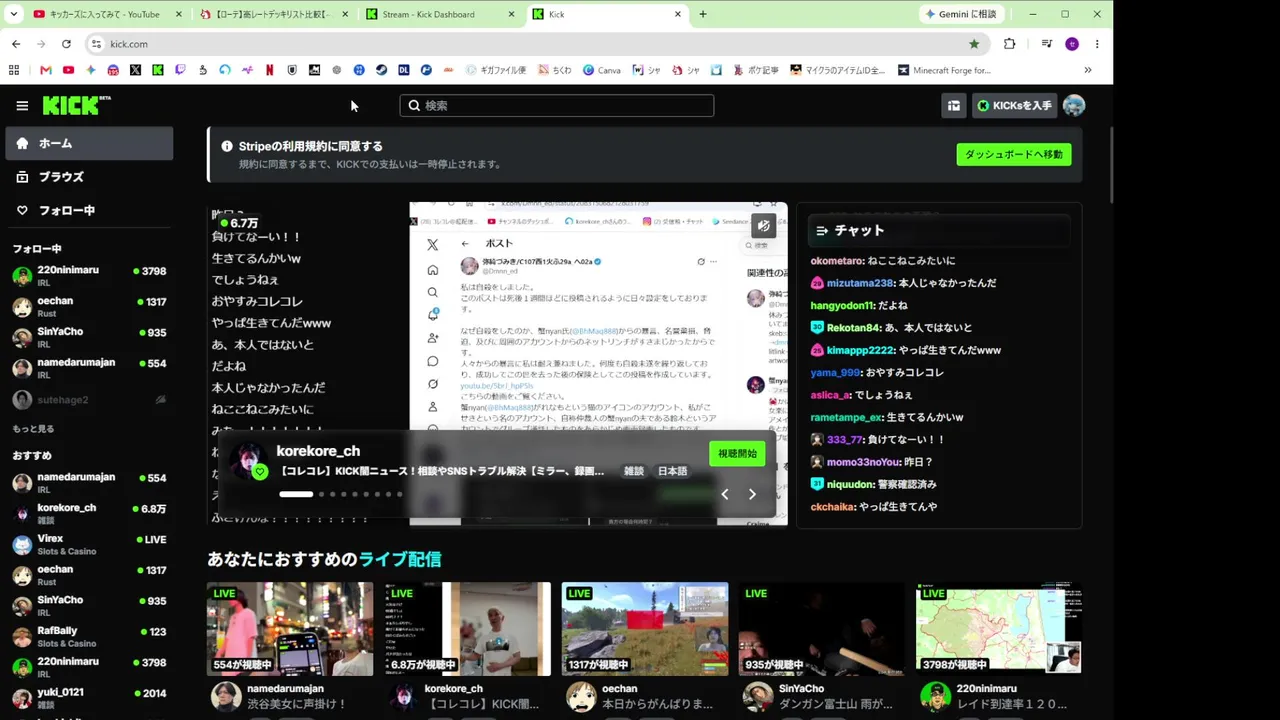Open Gemini に相談 button

[961, 14]
